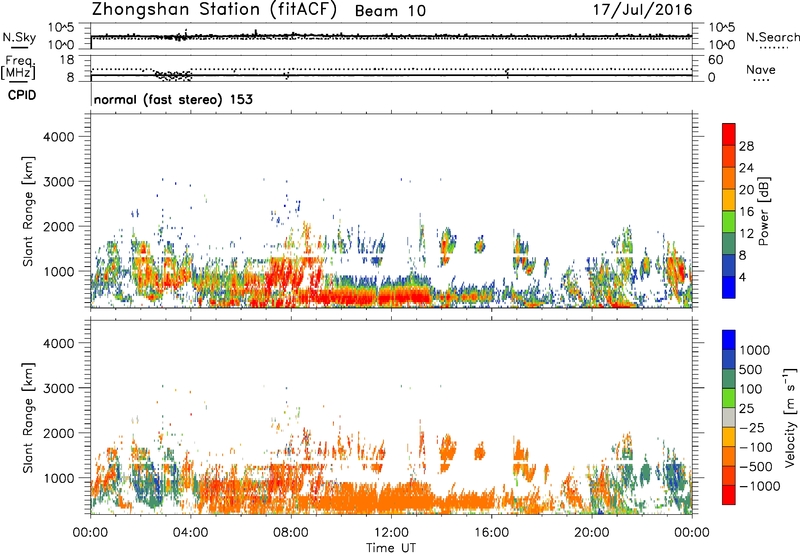The height and width of the screenshot is (554, 800).
Task: Click the '28' power colorbar label
Action: 746,146
